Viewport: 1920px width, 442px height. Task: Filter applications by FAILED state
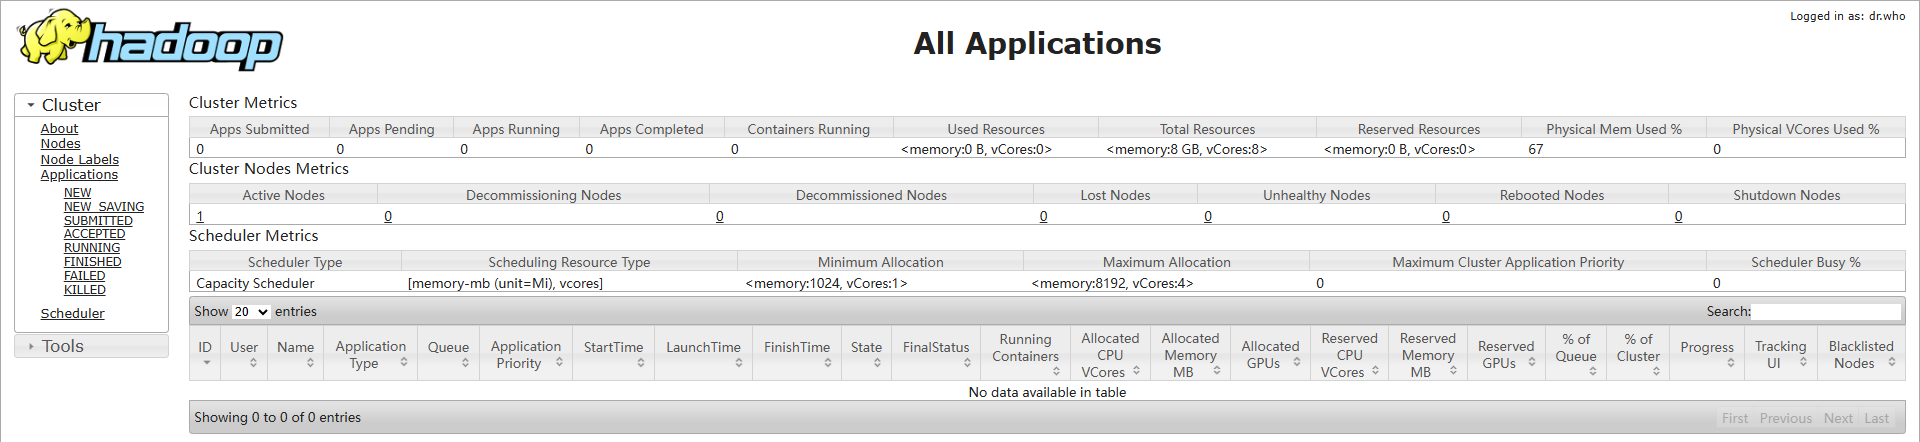pos(84,276)
